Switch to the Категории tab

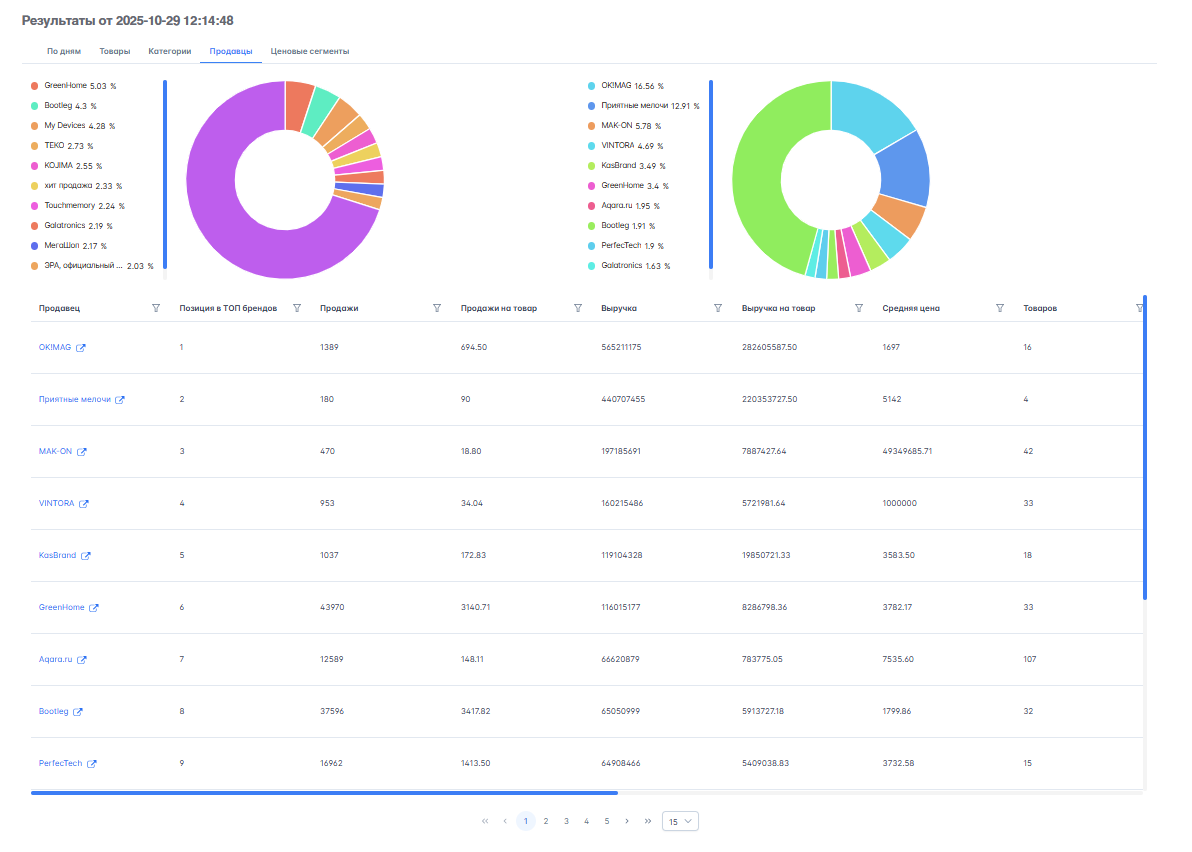point(170,51)
